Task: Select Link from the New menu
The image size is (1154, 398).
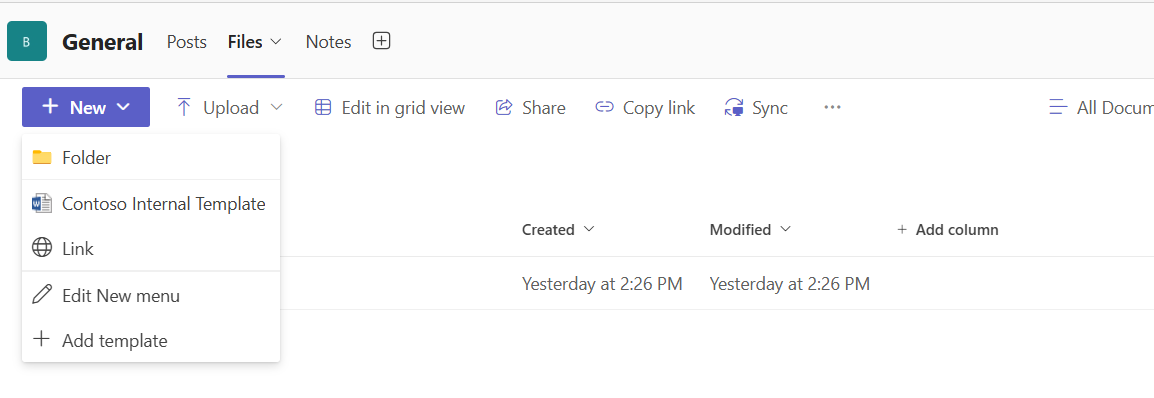Action: (151, 249)
